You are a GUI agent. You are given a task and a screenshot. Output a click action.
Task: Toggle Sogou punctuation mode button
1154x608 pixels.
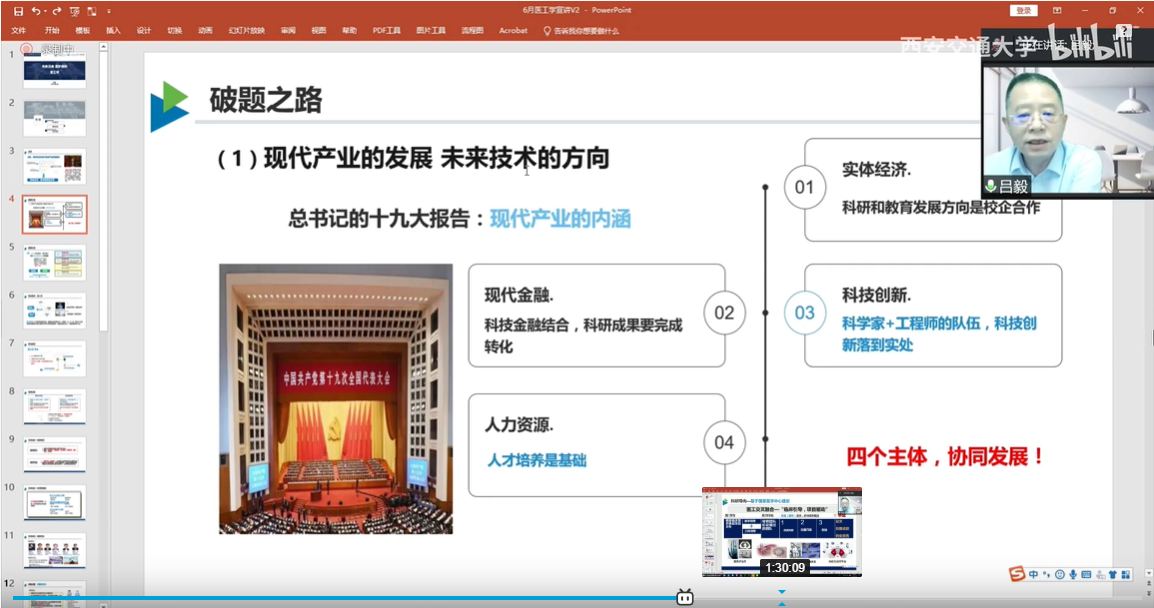[1046, 574]
